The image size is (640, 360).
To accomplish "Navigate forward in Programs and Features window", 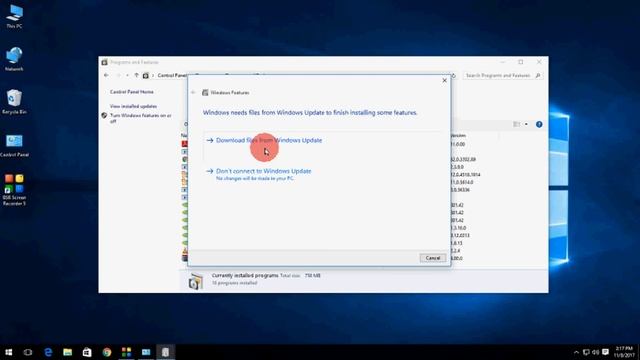I will (118, 76).
